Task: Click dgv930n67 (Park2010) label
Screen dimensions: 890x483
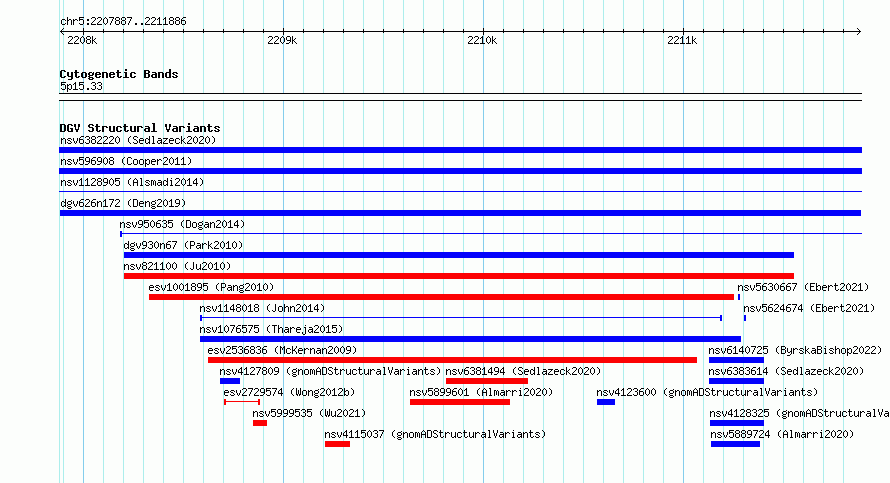Action: tap(183, 245)
